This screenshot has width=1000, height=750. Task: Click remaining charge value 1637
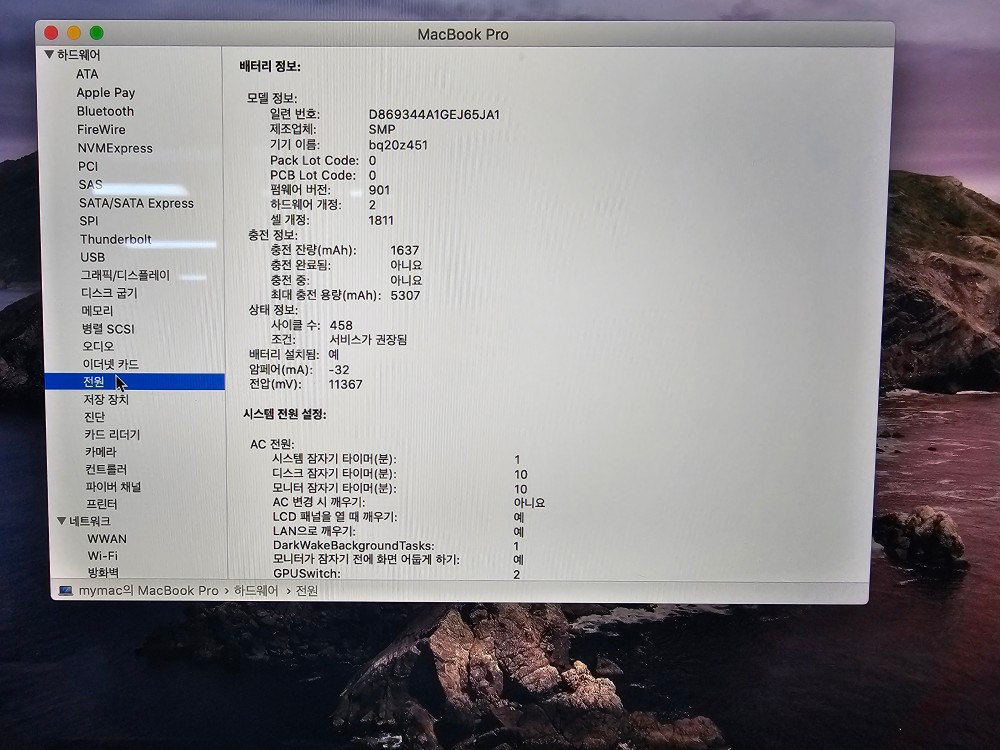coord(404,250)
